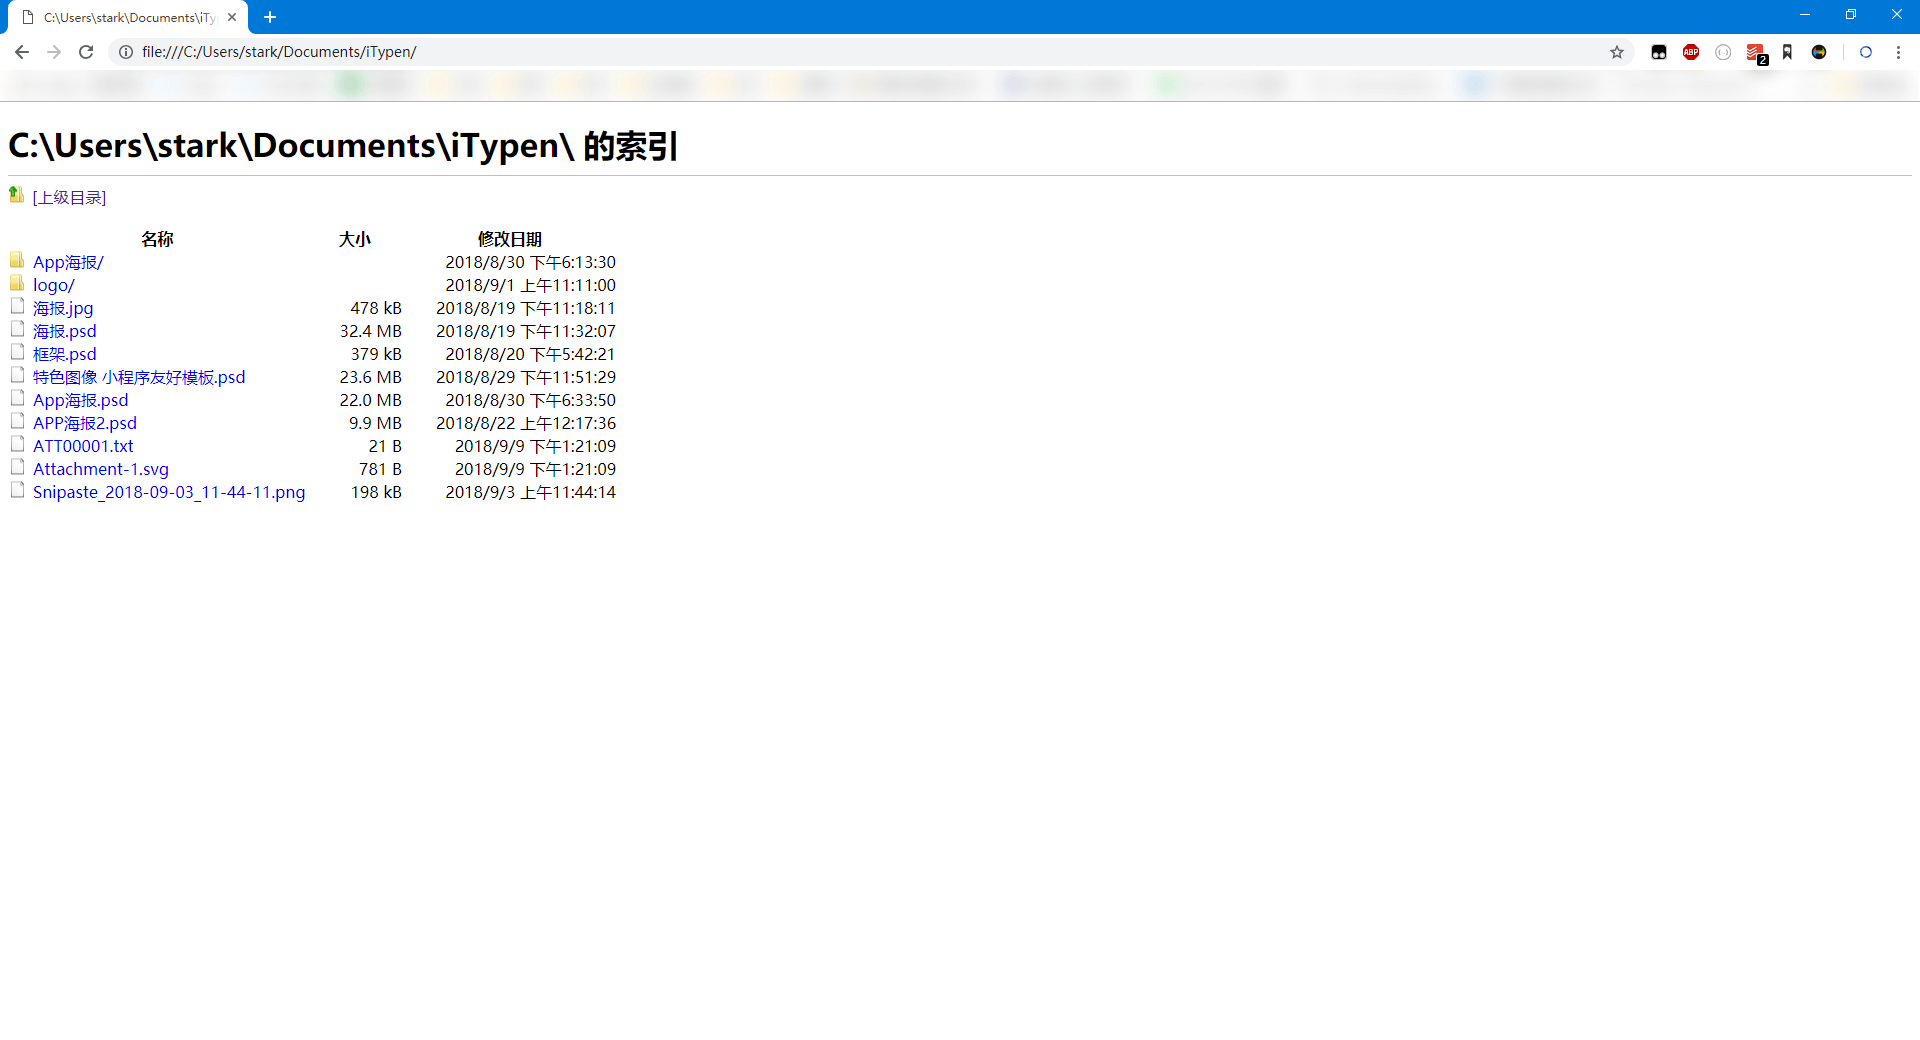This screenshot has height=1040, width=1920.
Task: Close the current iTypen tab
Action: tap(232, 17)
